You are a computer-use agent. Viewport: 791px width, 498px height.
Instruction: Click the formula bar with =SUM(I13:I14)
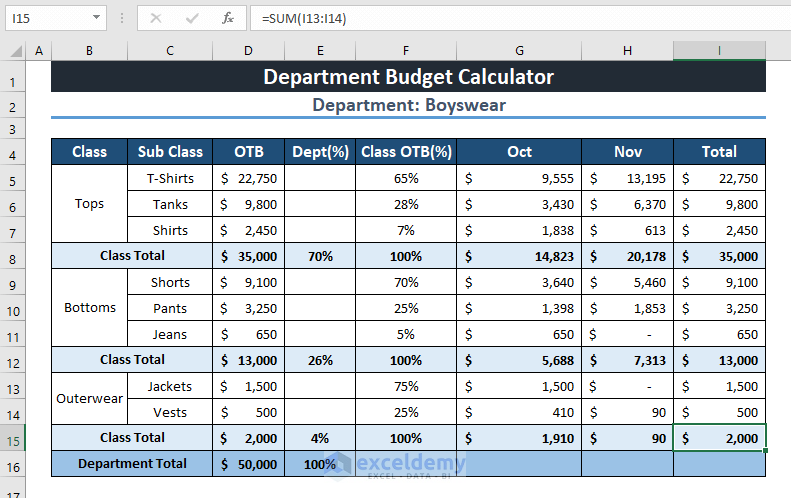point(500,18)
